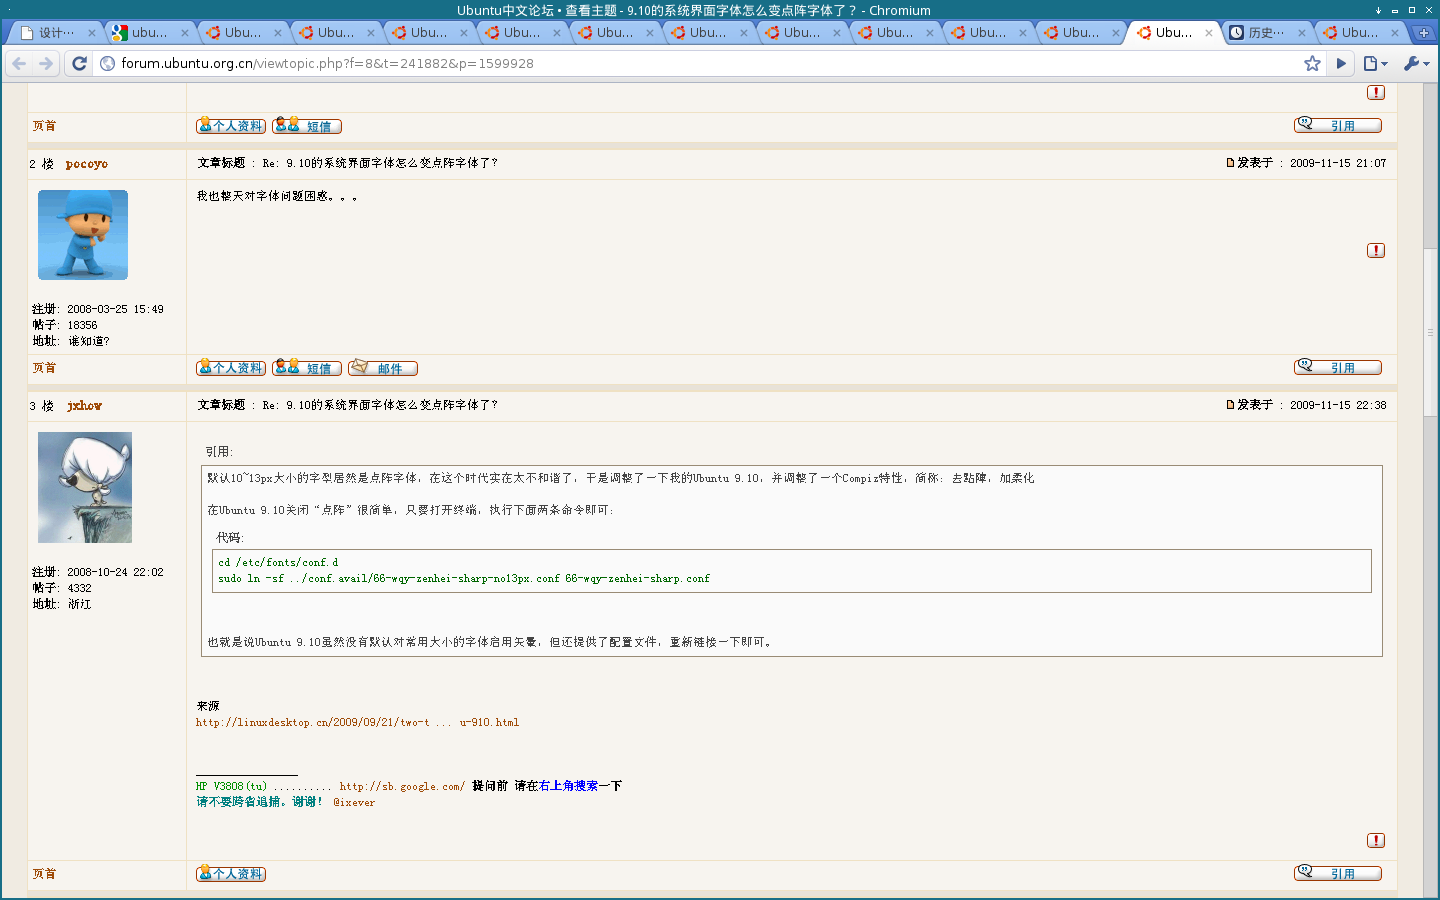
Task: Quote jxhow's post with 引用
Action: point(1338,873)
